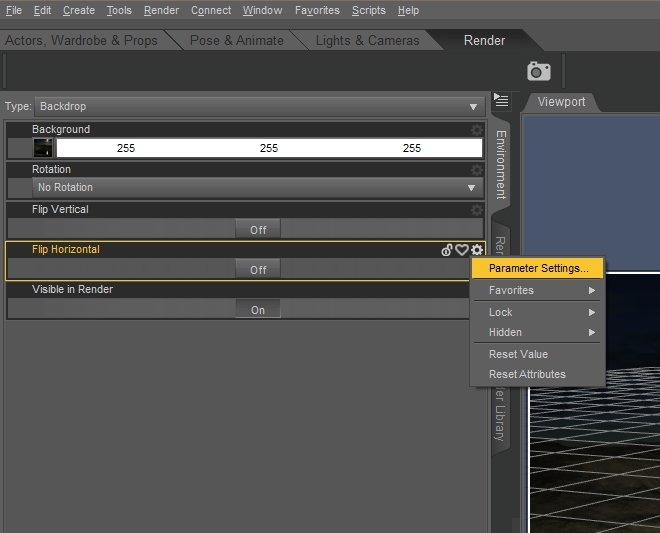Image resolution: width=660 pixels, height=533 pixels.
Task: Select Reset Value in context menu
Action: tap(538, 354)
